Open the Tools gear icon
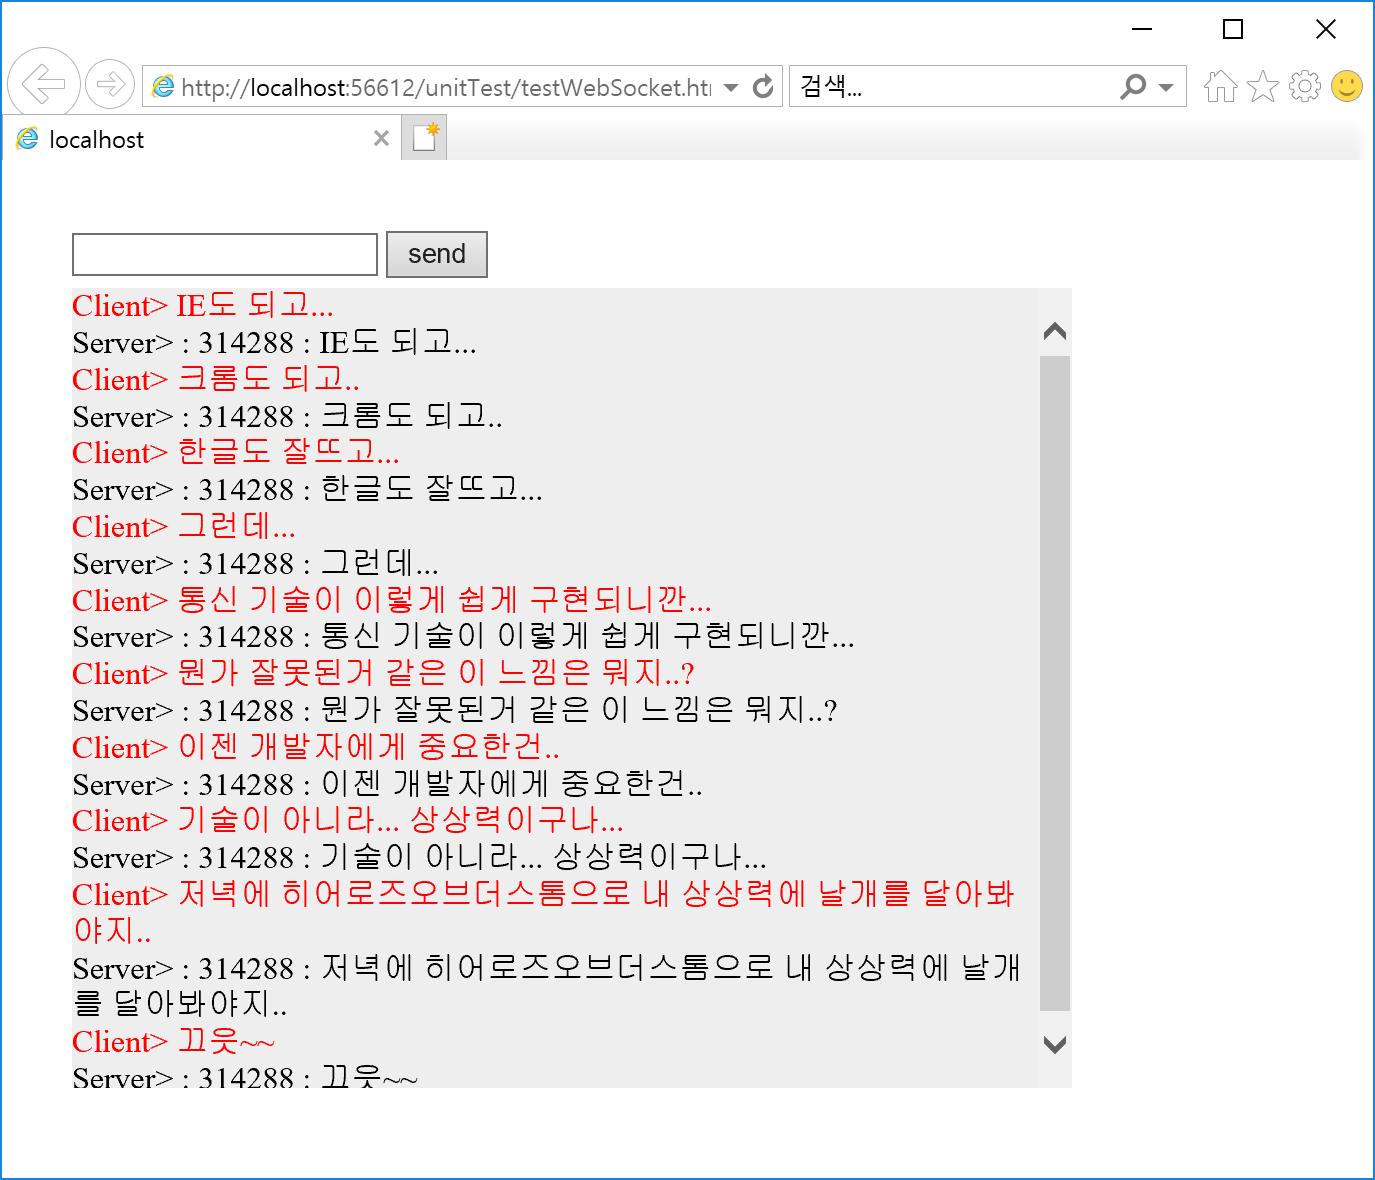 [1305, 87]
